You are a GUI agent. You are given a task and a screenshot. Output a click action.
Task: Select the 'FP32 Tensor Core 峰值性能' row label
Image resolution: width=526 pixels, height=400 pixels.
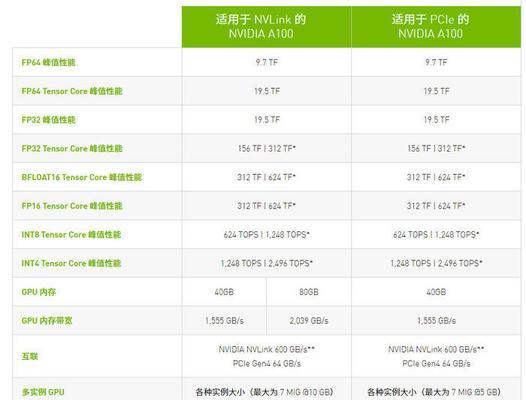click(72, 149)
